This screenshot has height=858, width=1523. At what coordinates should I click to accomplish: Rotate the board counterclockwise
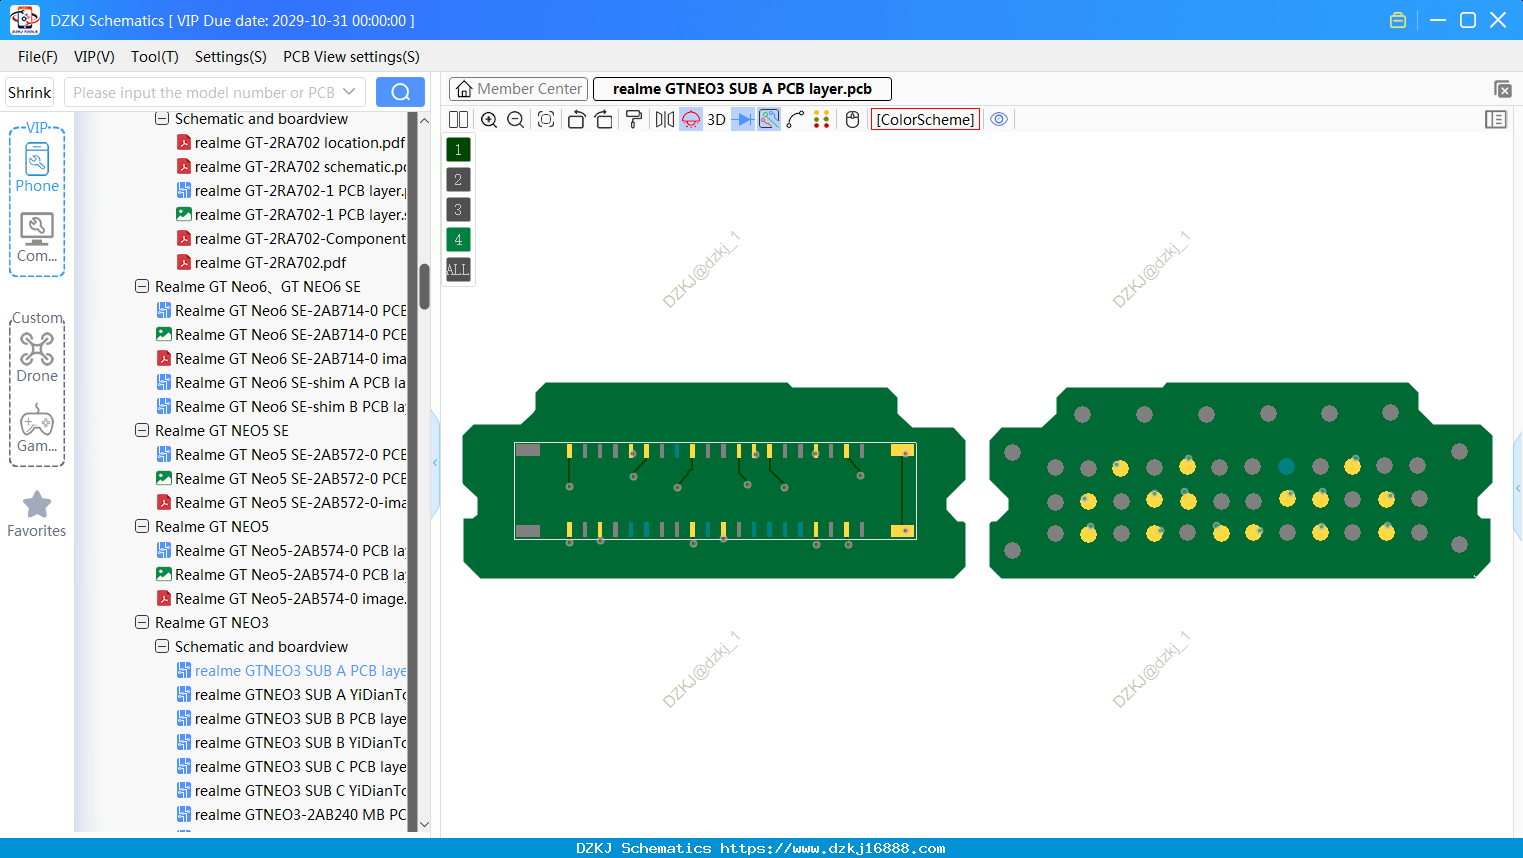tap(576, 120)
